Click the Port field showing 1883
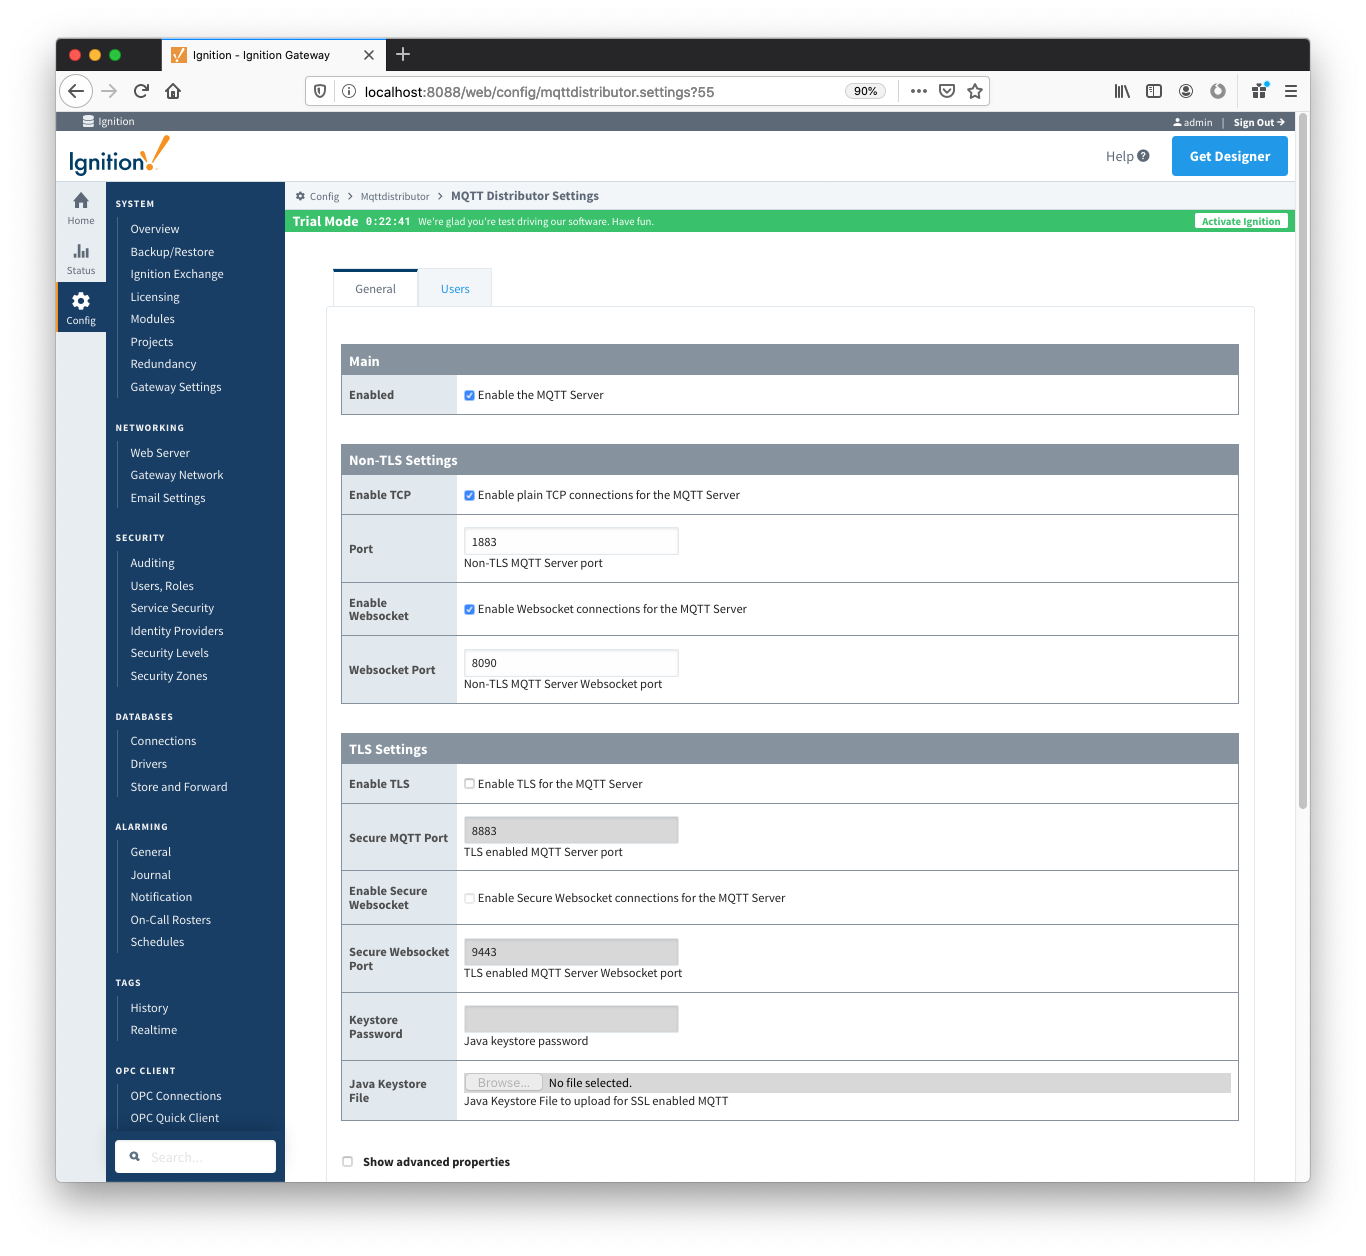The height and width of the screenshot is (1256, 1366). coord(571,542)
